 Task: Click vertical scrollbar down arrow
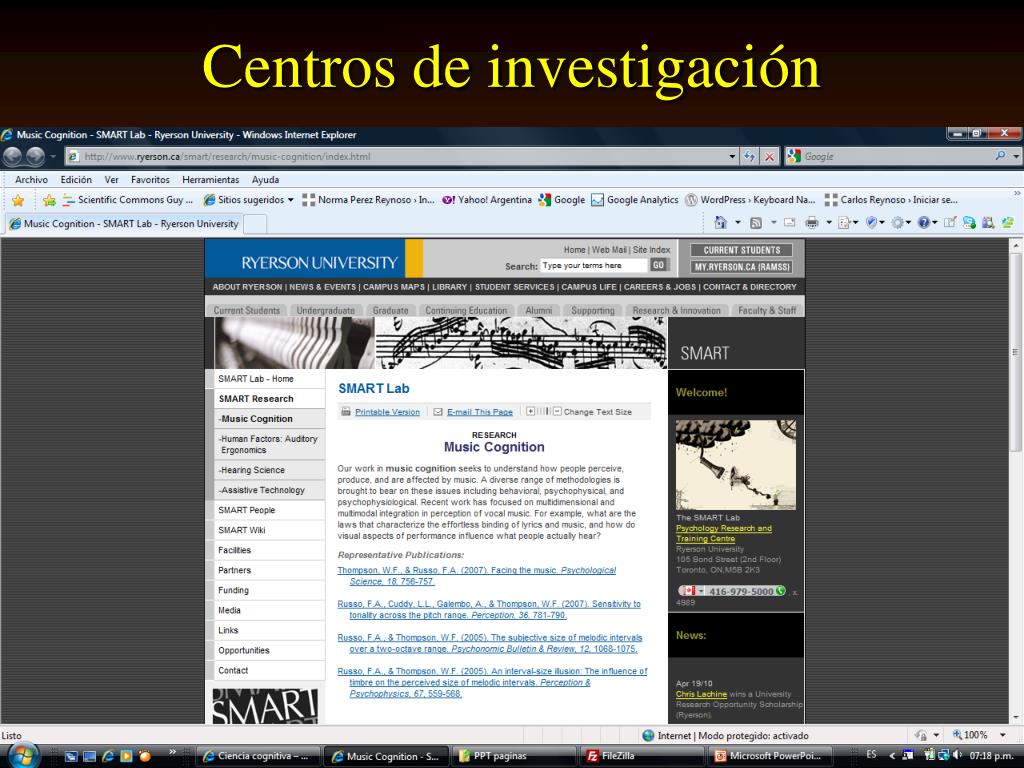pyautogui.click(x=1016, y=718)
